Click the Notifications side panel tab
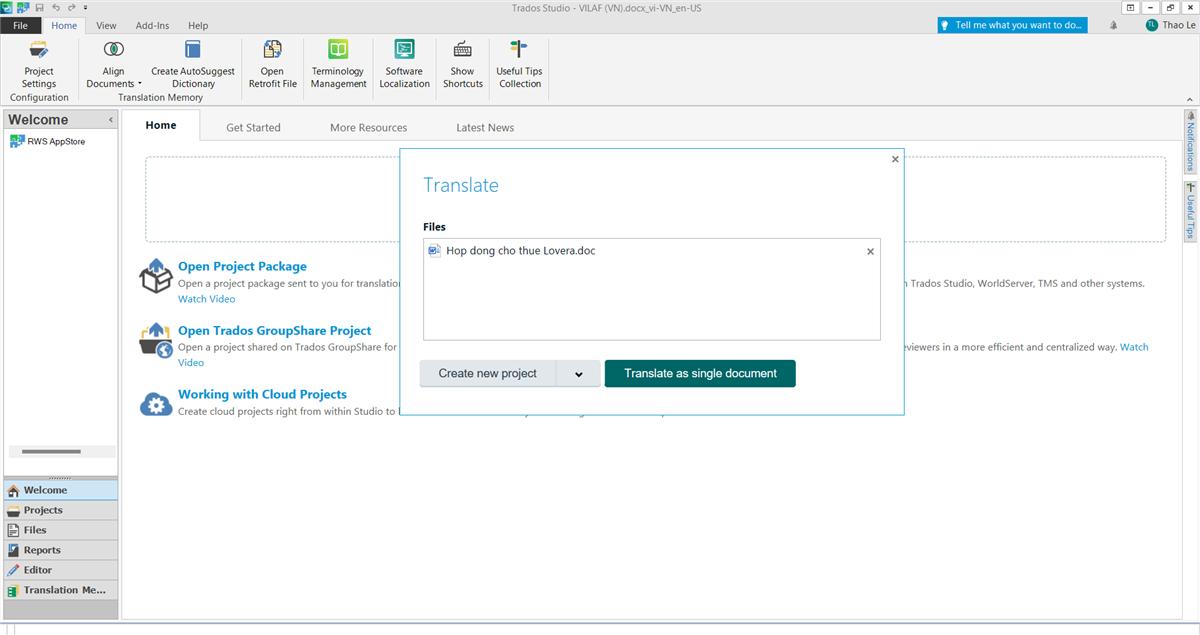The height and width of the screenshot is (635, 1200). click(1190, 141)
